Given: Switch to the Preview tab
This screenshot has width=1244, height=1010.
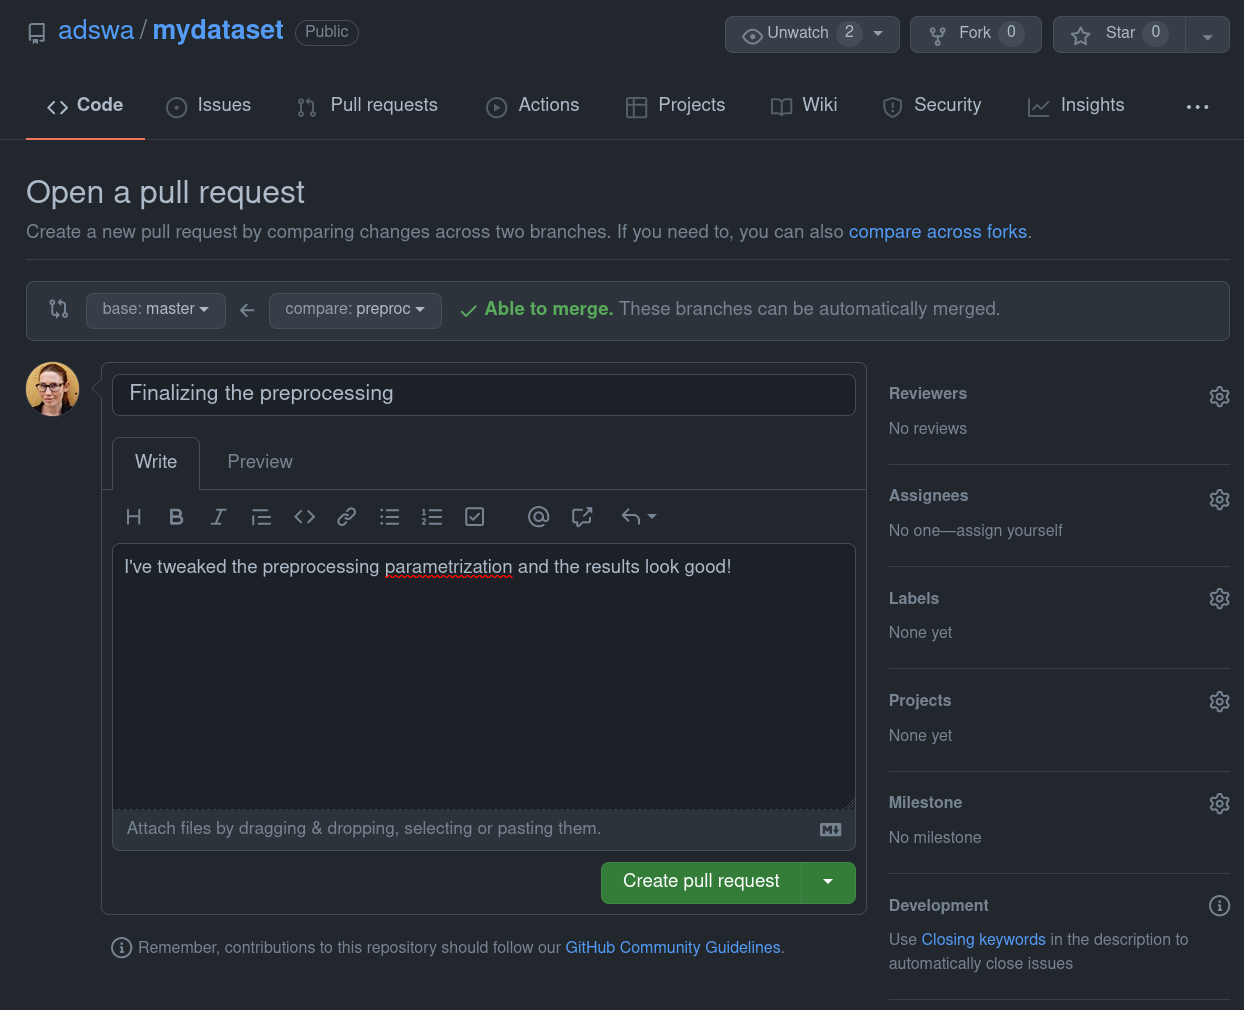Looking at the screenshot, I should pos(260,462).
